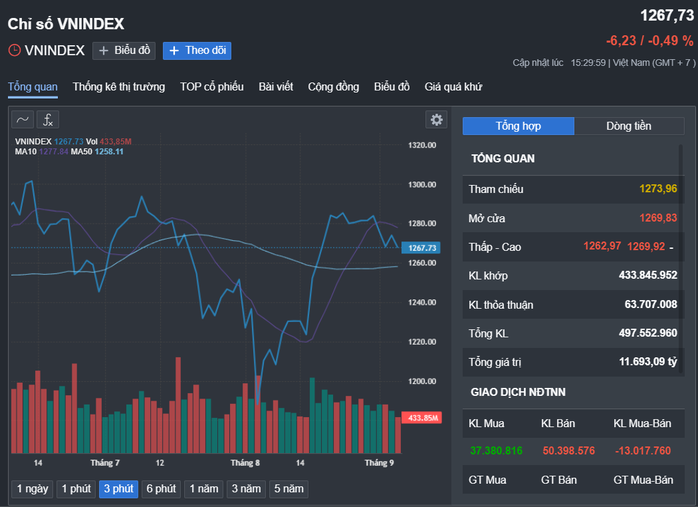Open the Thống kê thị trường tab
This screenshot has height=507, width=698.
(119, 87)
